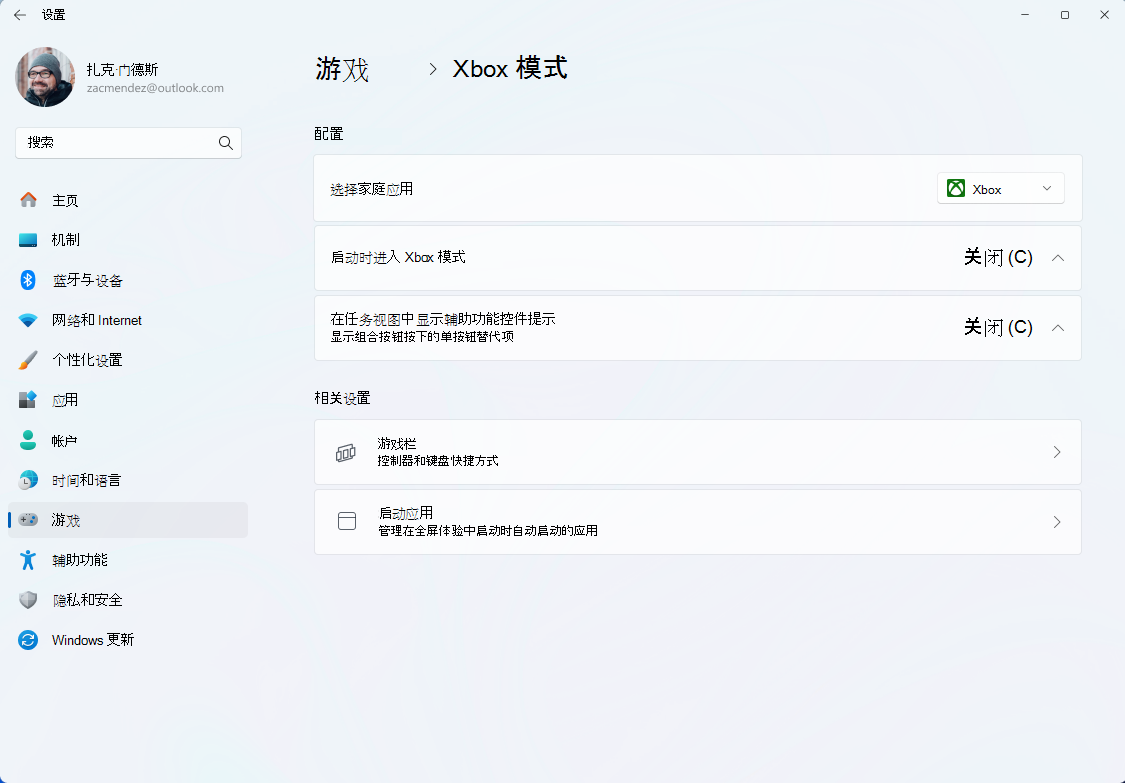The width and height of the screenshot is (1125, 783).
Task: Click the search magnifier icon
Action: [225, 143]
